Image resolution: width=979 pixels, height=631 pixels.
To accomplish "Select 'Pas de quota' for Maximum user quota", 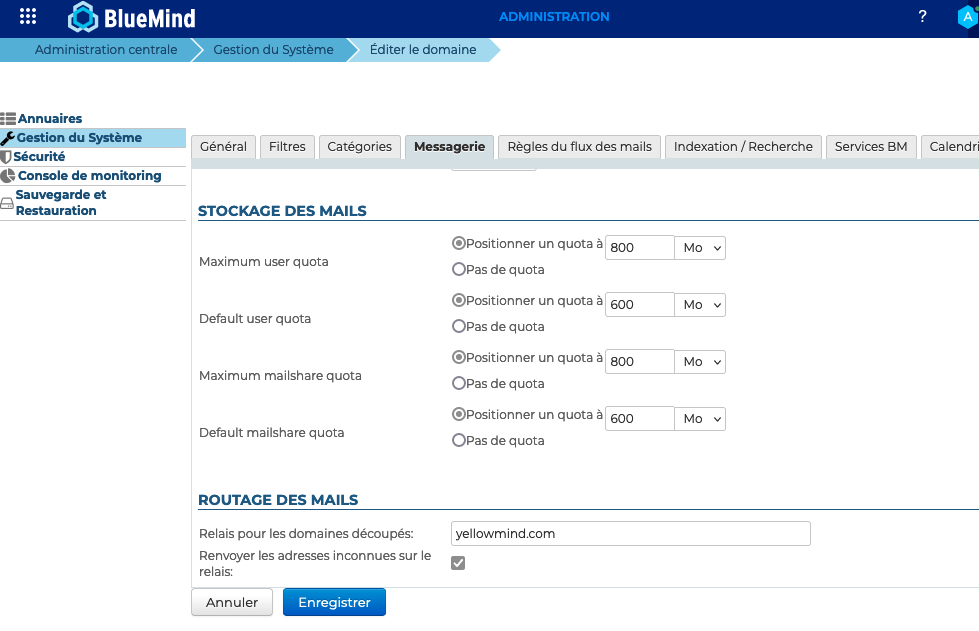I will [x=459, y=269].
